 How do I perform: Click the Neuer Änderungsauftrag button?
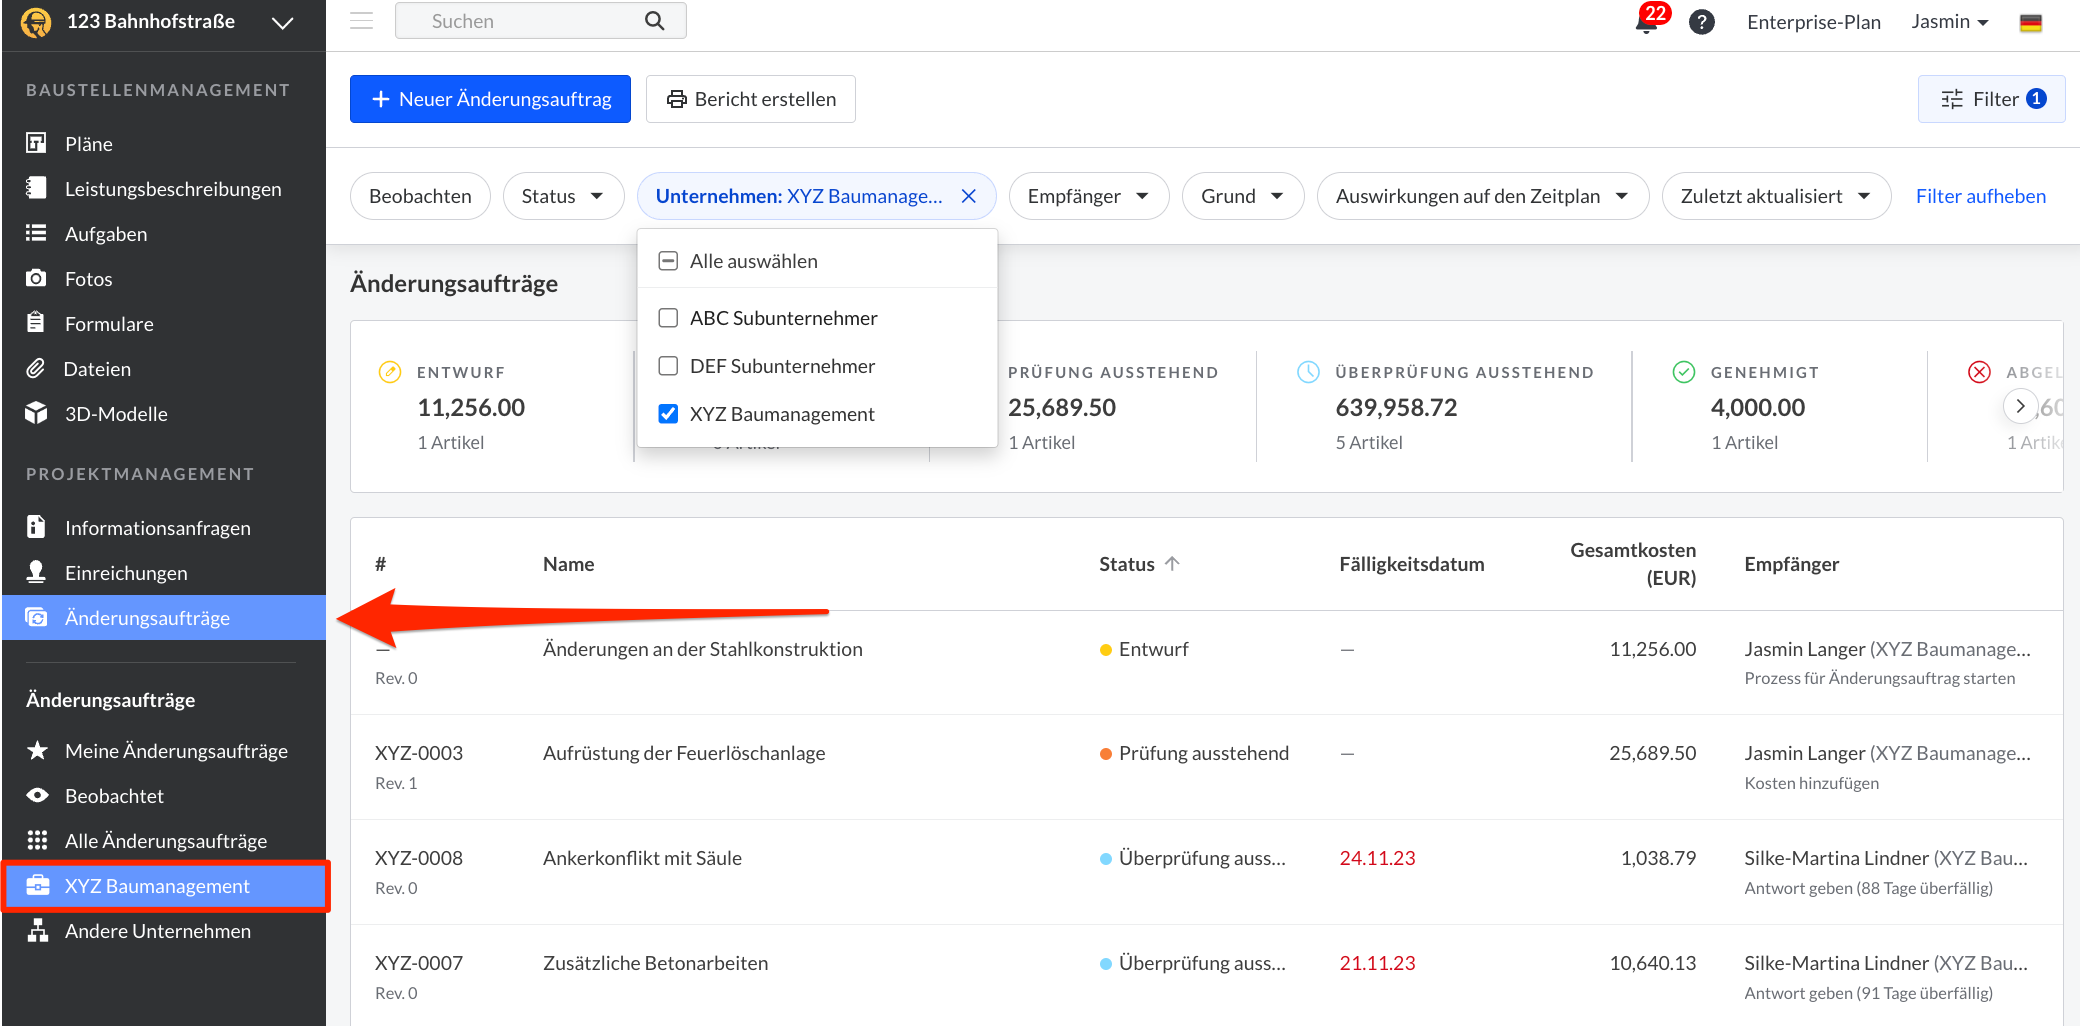click(490, 99)
